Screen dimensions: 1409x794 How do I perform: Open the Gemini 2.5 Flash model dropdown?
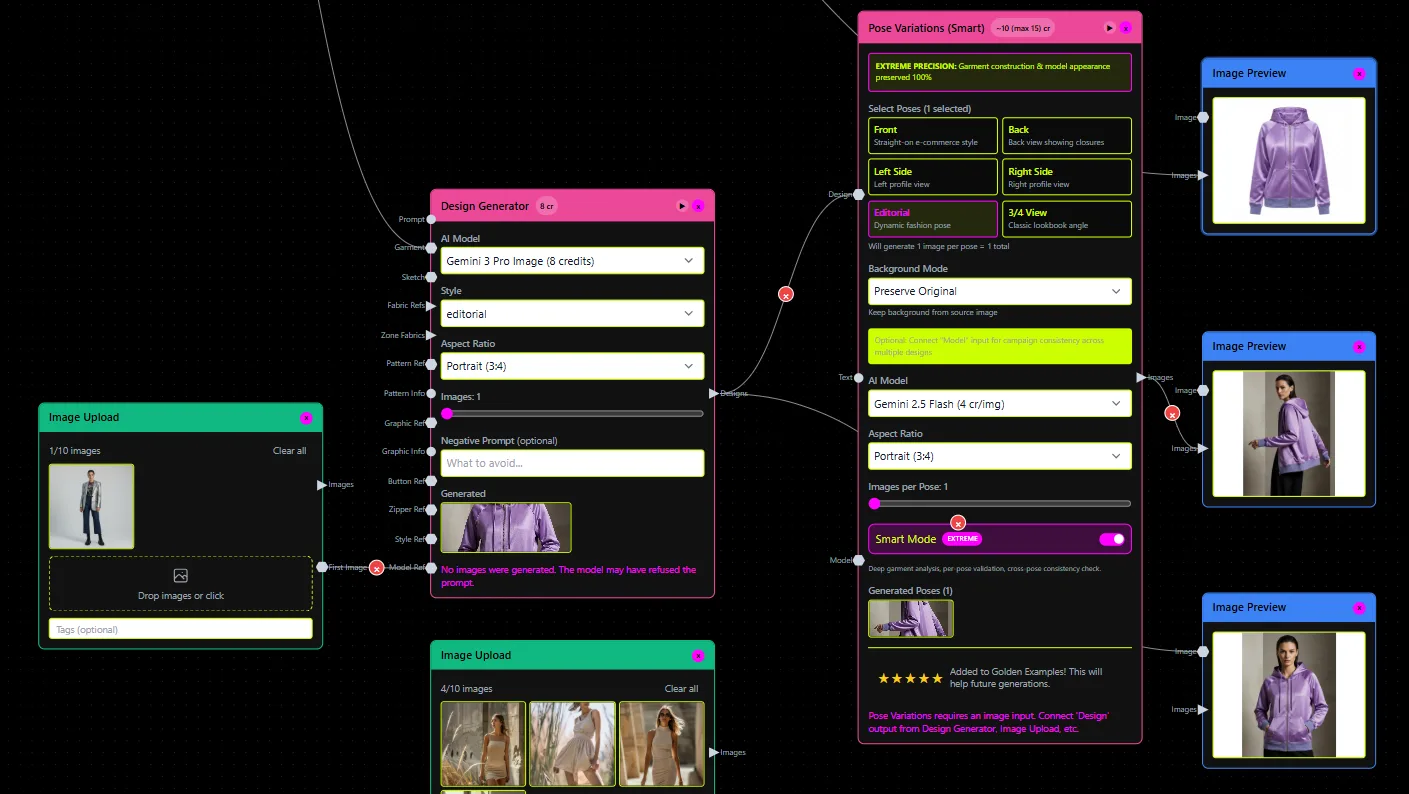click(x=1000, y=403)
